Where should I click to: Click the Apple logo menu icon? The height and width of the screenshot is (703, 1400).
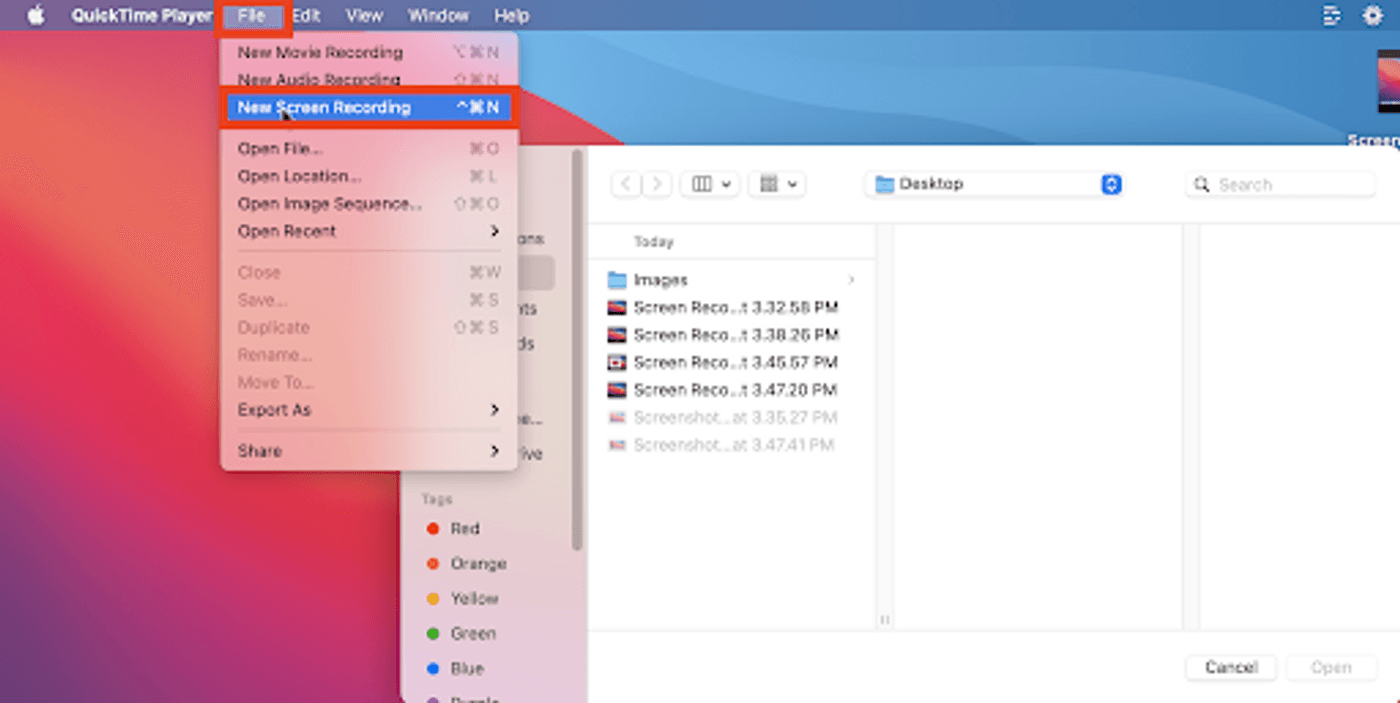pyautogui.click(x=36, y=16)
